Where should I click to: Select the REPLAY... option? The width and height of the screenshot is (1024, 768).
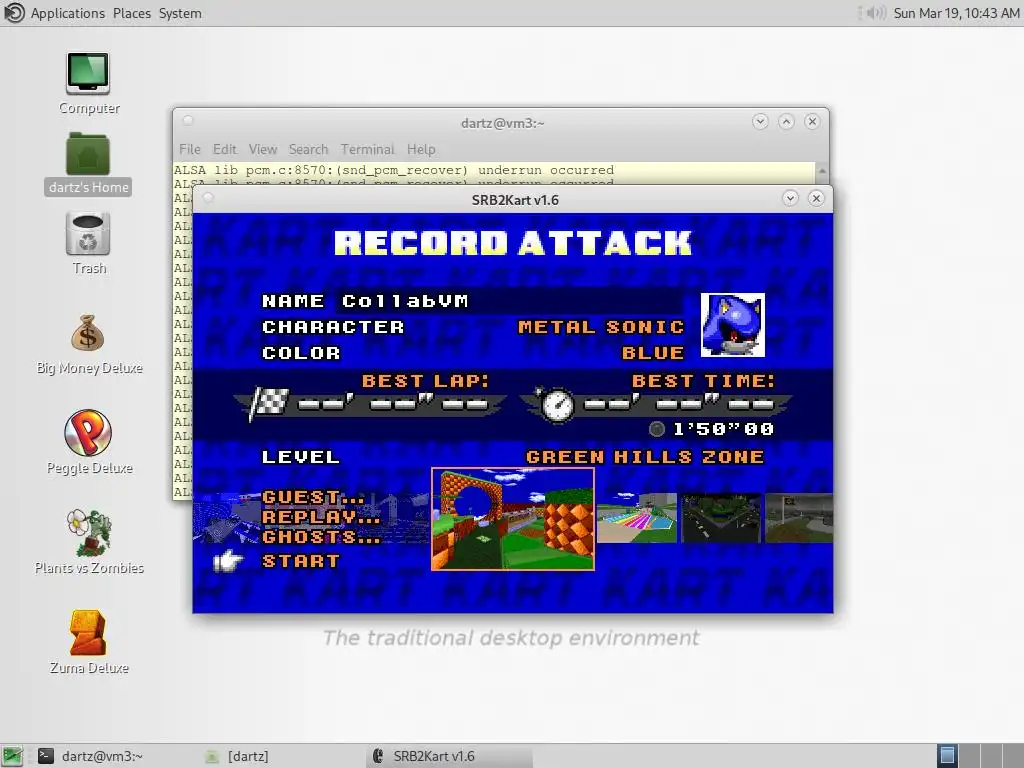321,517
